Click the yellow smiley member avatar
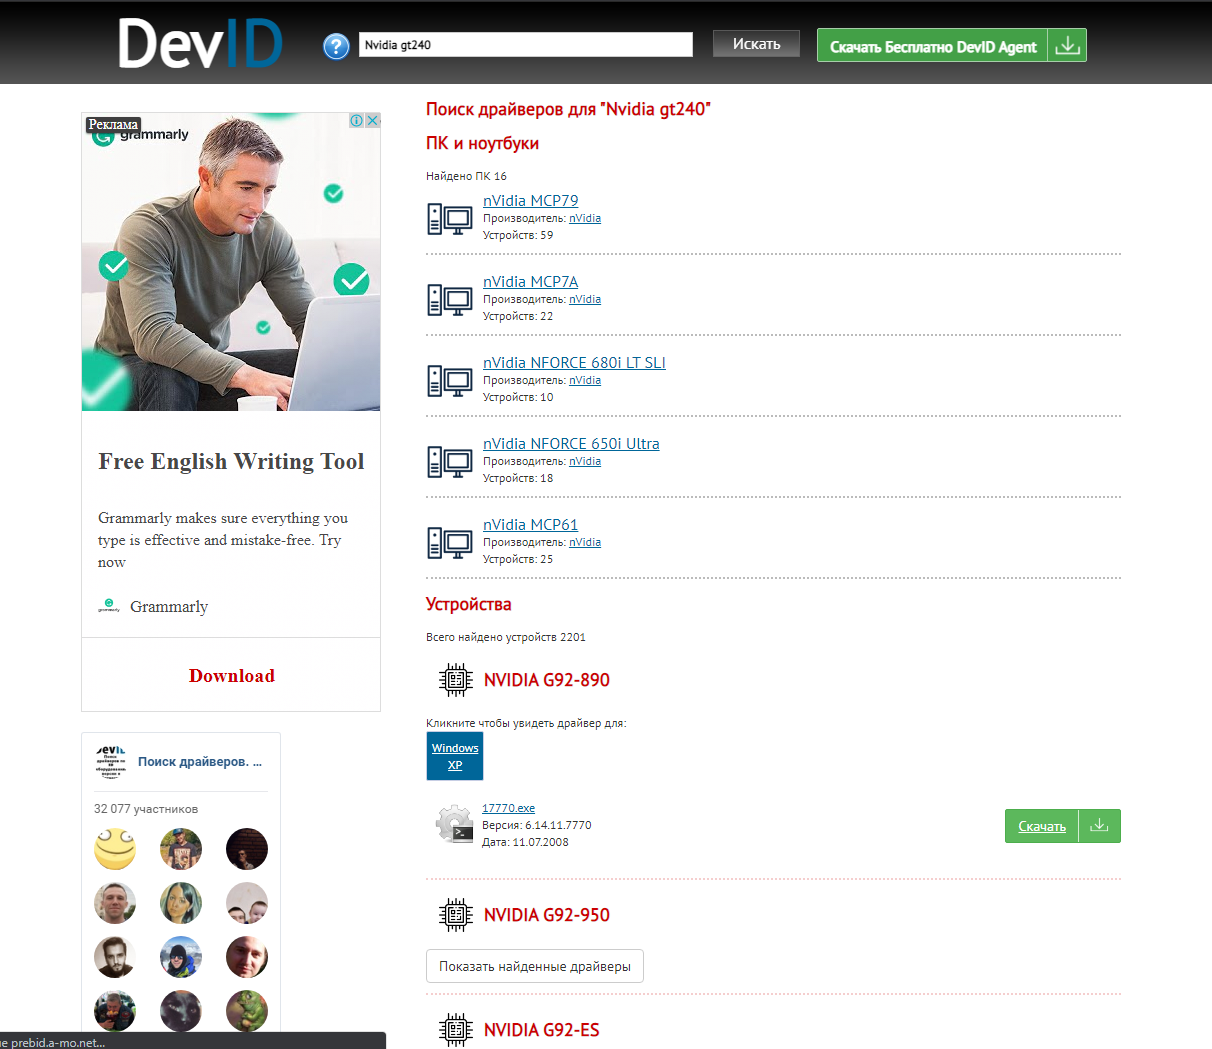Screen dimensions: 1212x1049 [x=115, y=849]
